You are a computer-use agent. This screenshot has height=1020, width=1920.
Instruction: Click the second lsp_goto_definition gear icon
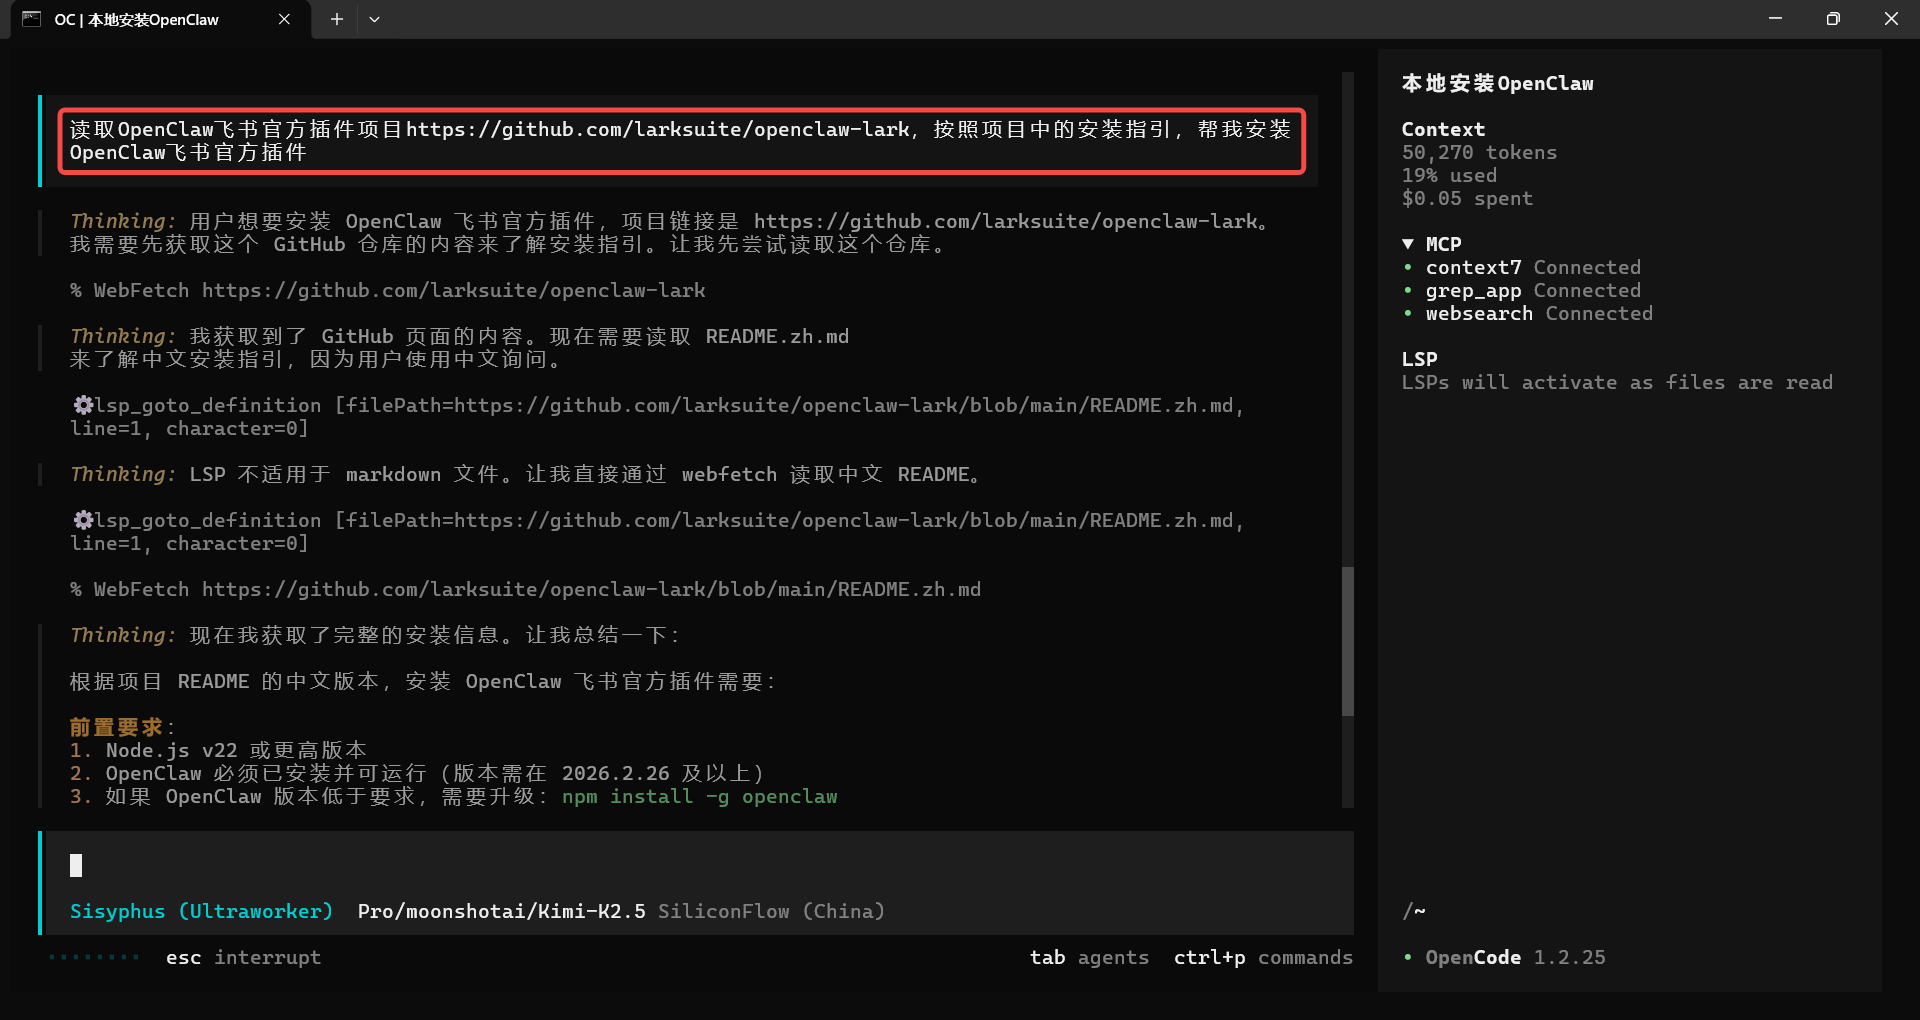tap(83, 520)
